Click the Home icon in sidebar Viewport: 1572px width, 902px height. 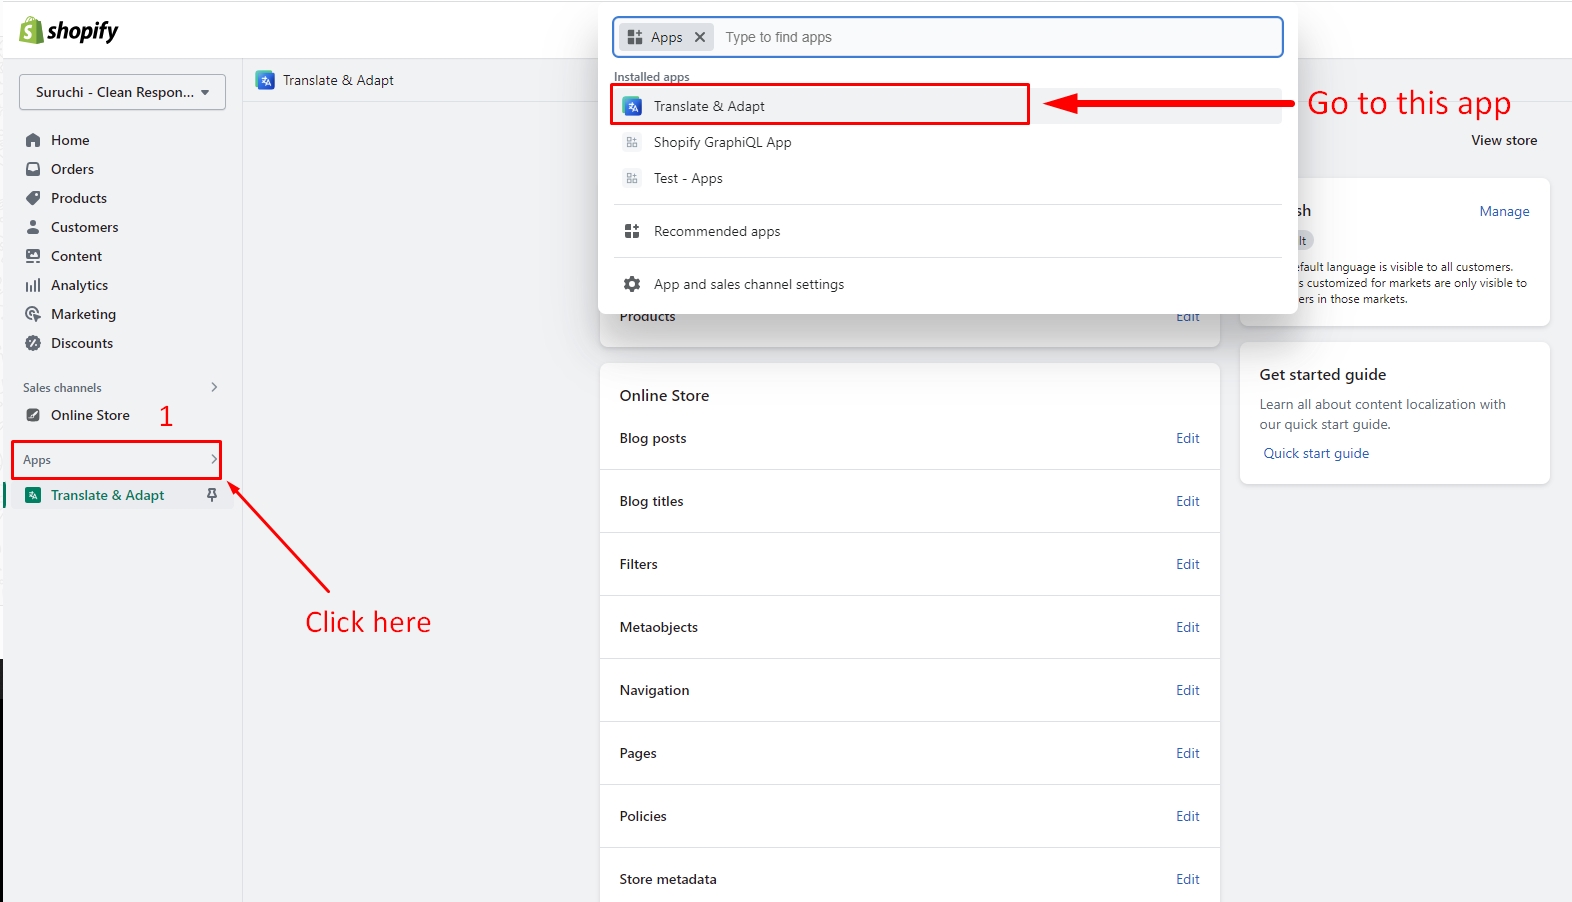[33, 140]
